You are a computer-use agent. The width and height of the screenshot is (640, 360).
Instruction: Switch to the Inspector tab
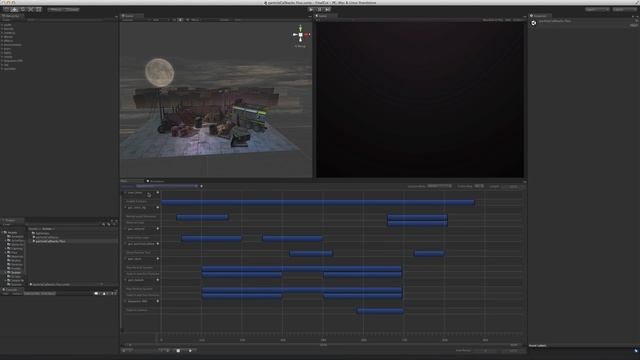(540, 16)
